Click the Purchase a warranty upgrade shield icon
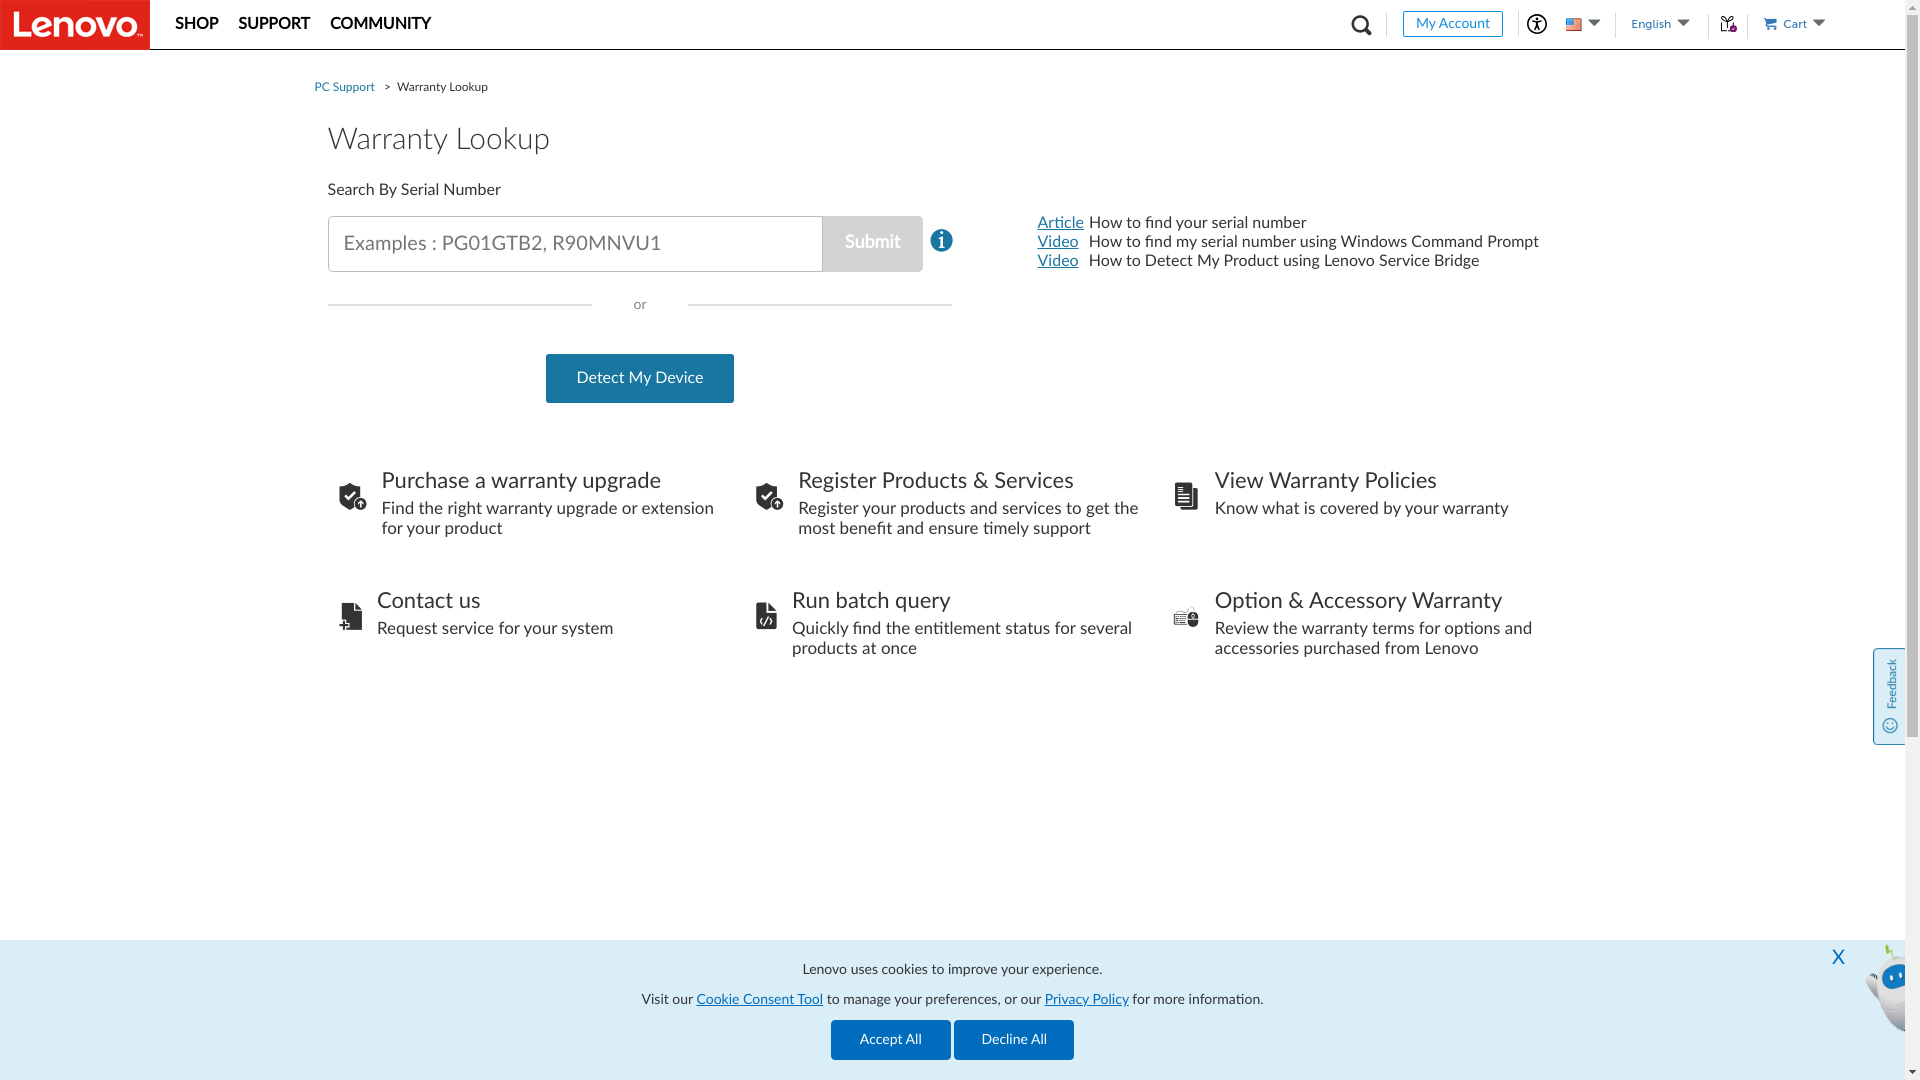This screenshot has width=1920, height=1080. pos(352,496)
